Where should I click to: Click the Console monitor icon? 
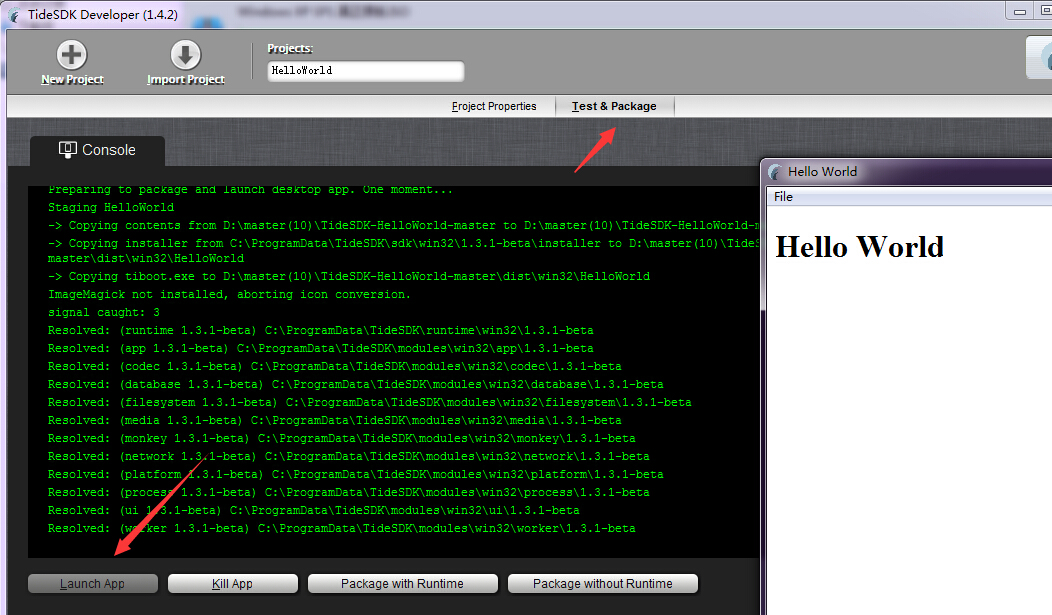tap(68, 150)
